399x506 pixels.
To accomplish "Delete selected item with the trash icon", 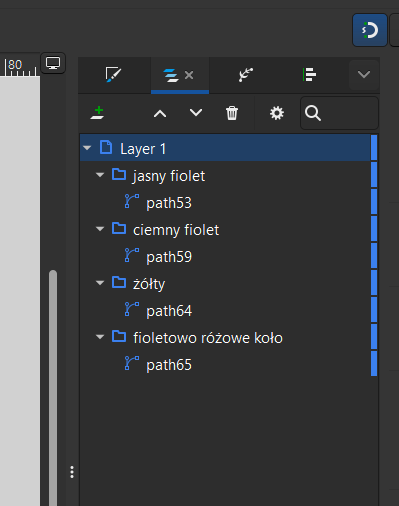I will click(232, 113).
